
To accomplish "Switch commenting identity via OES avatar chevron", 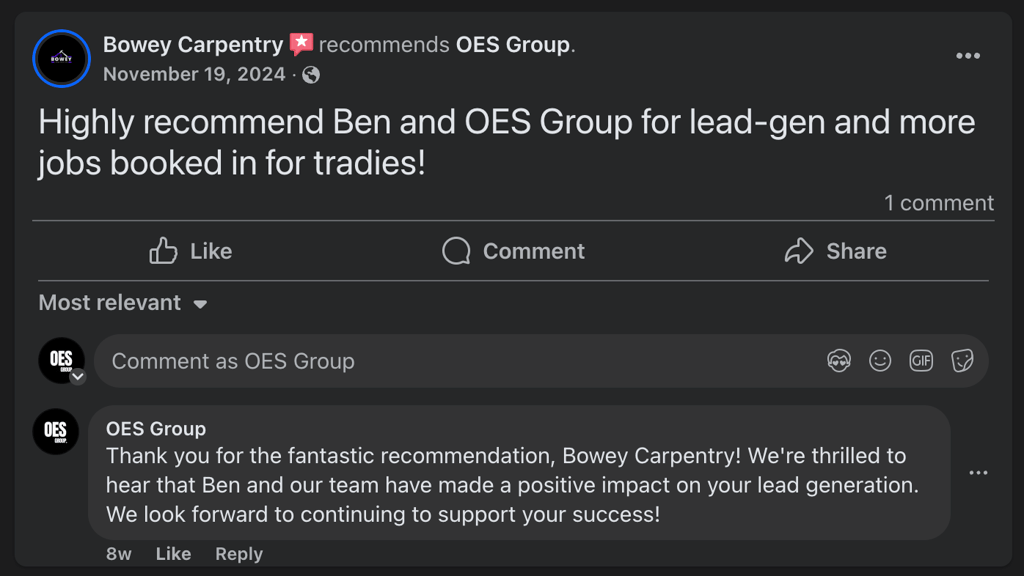I will point(77,377).
